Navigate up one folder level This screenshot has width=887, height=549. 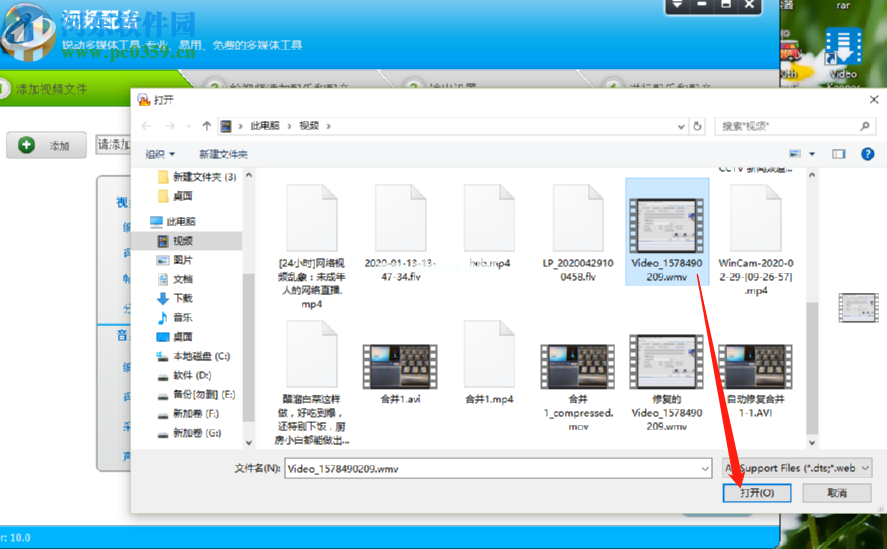206,126
